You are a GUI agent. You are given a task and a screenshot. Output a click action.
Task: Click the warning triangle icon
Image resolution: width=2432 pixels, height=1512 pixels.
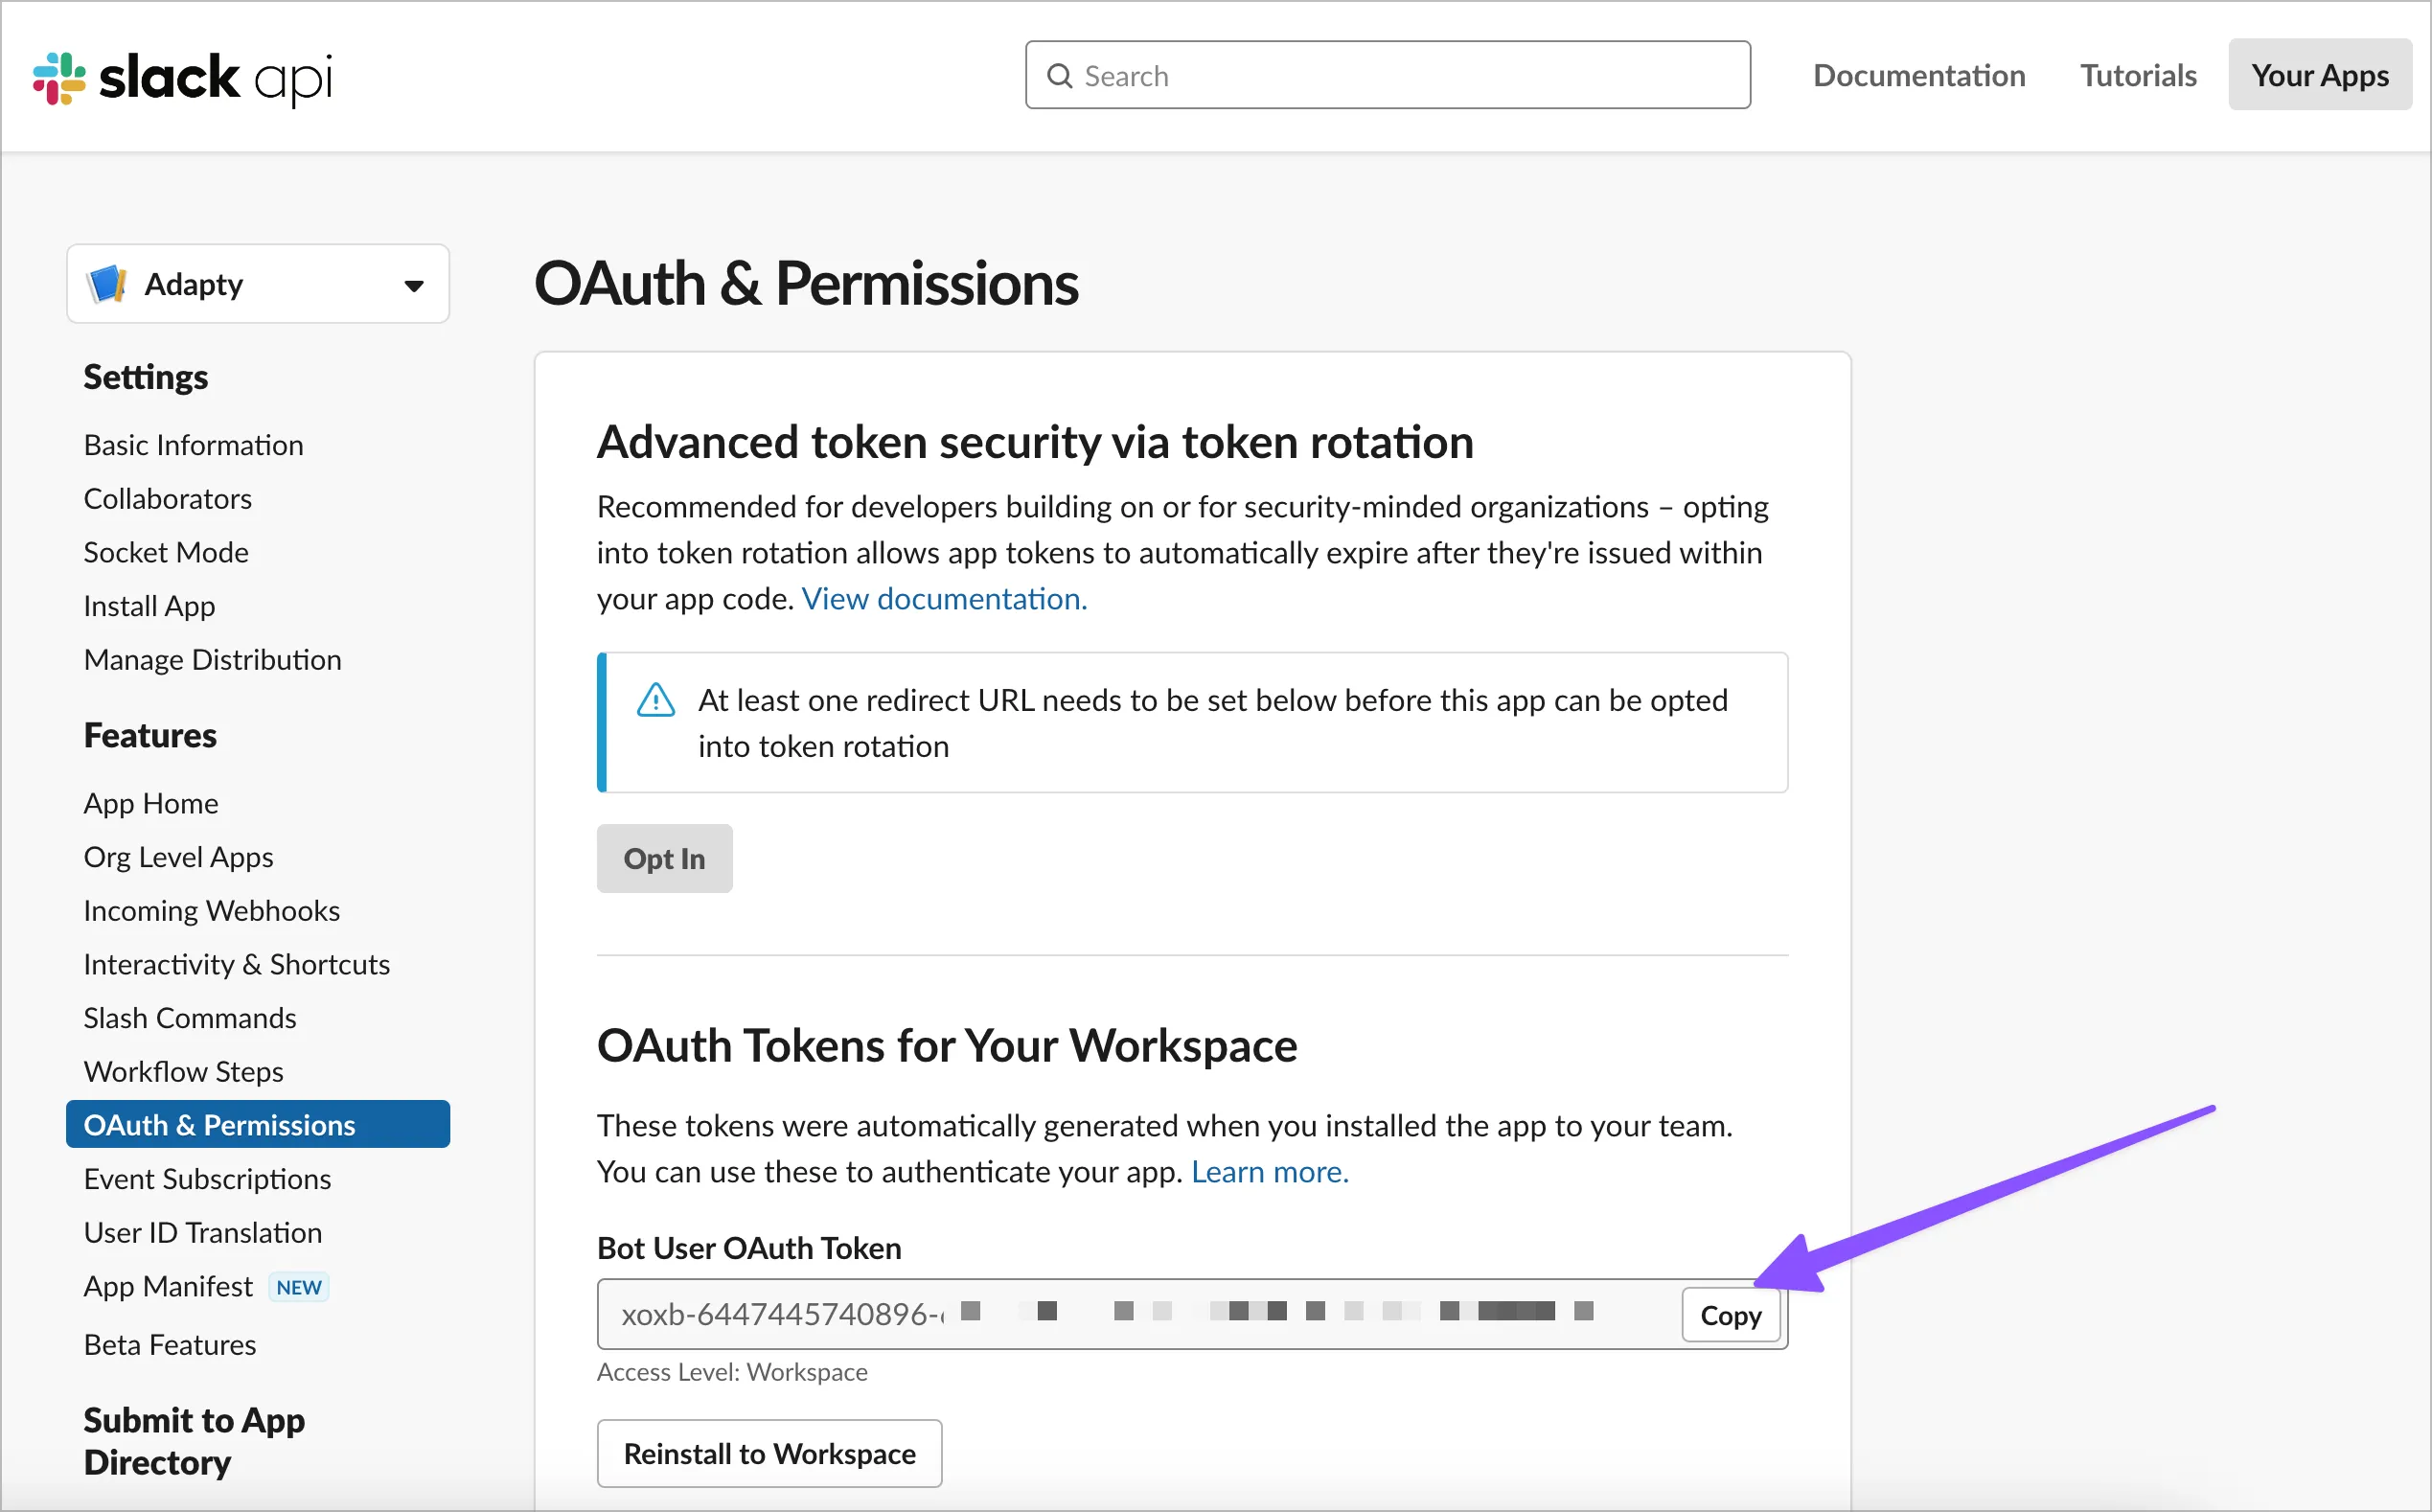pos(656,700)
